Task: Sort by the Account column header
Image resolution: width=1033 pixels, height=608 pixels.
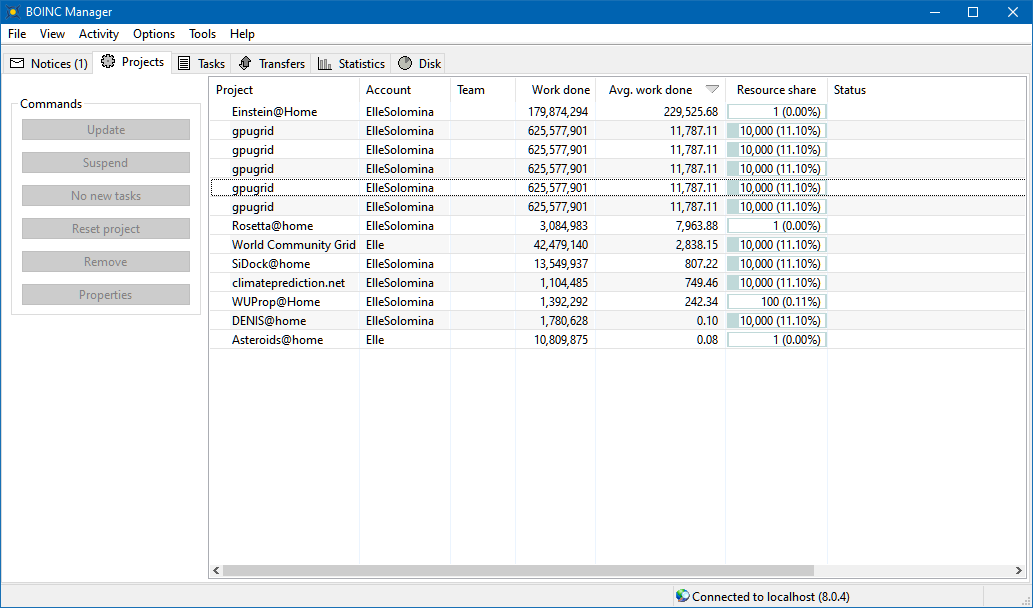Action: tap(405, 90)
